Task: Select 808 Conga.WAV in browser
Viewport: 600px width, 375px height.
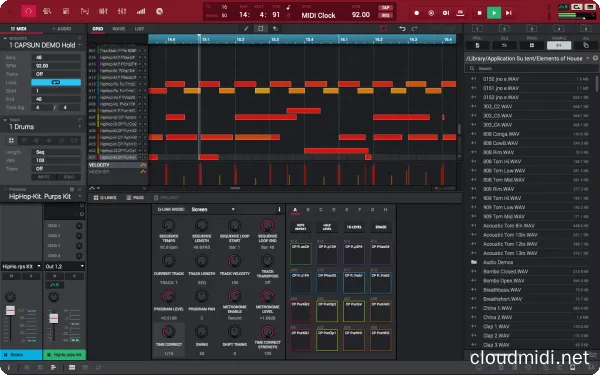Action: 531,134
